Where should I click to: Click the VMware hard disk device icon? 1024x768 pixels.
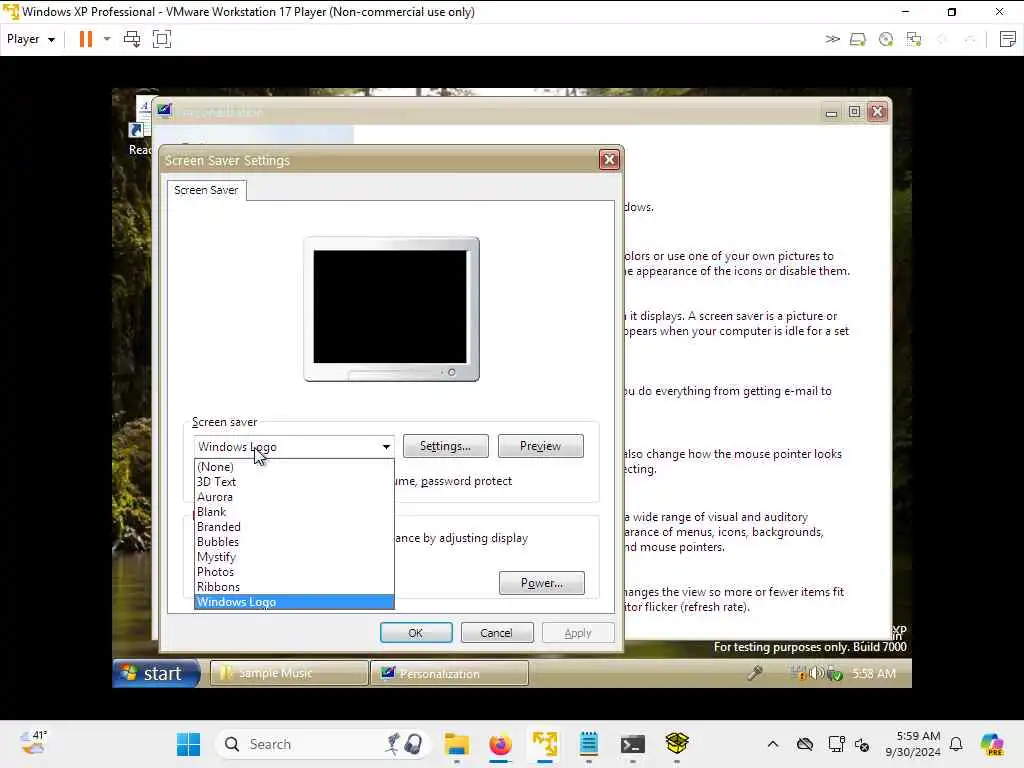857,39
